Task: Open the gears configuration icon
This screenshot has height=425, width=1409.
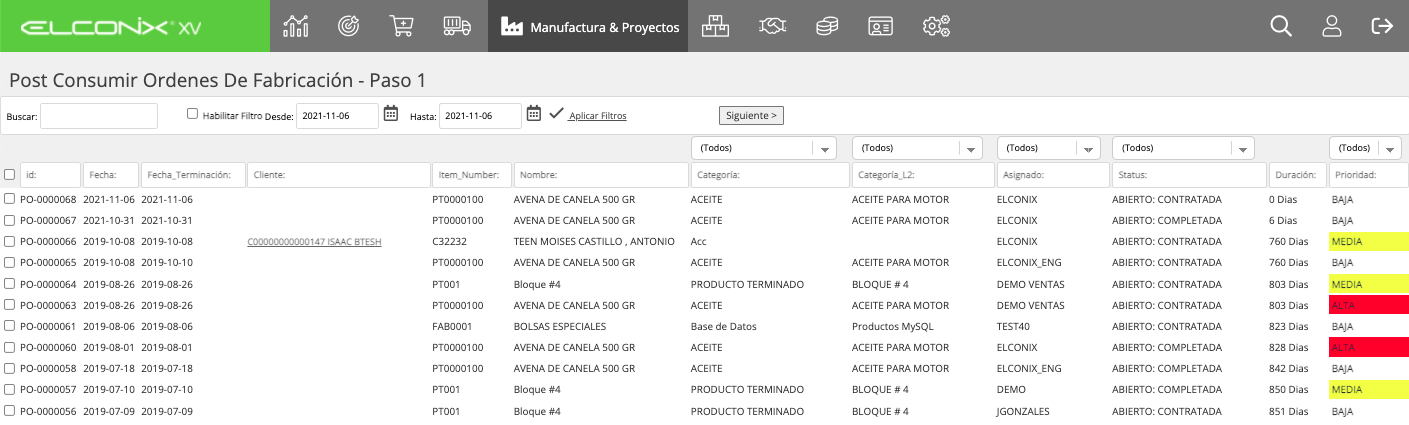Action: (936, 26)
